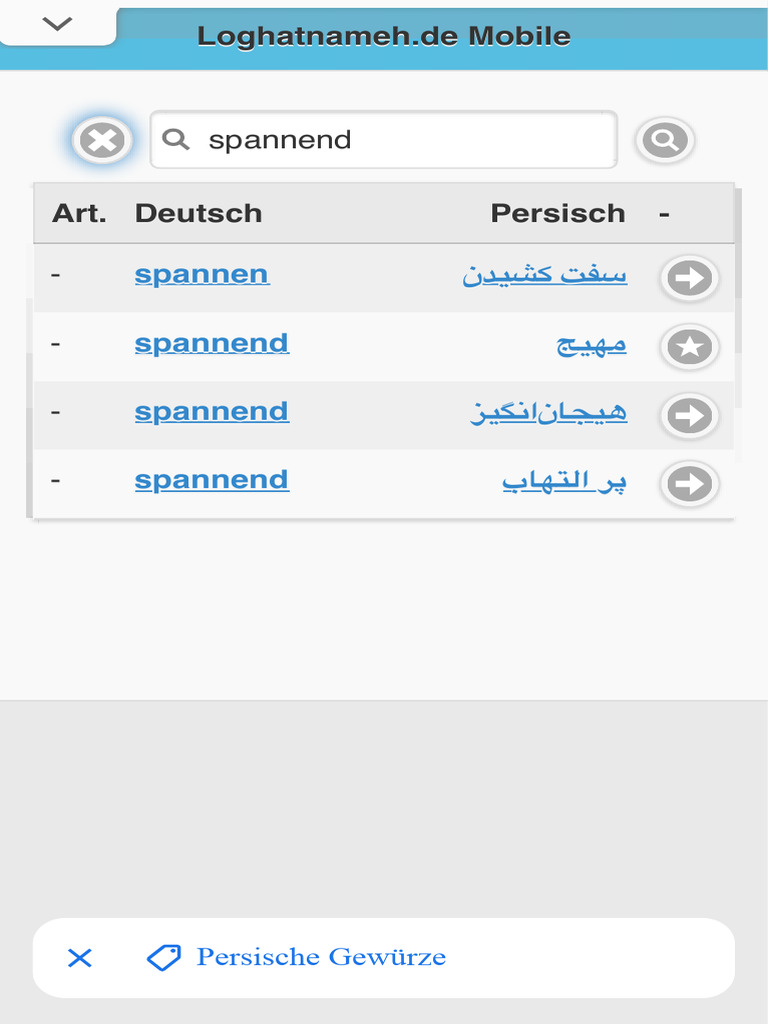Open arrow icon for پر التهاب row

(690, 485)
